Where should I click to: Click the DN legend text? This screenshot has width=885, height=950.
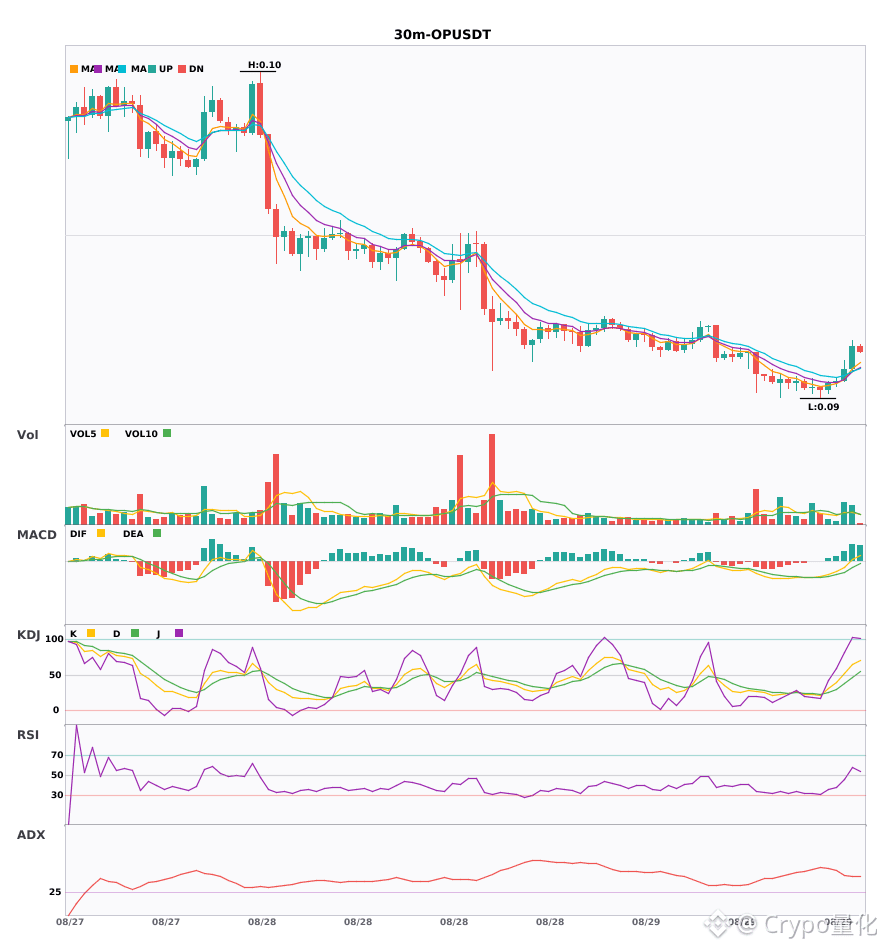(x=196, y=69)
